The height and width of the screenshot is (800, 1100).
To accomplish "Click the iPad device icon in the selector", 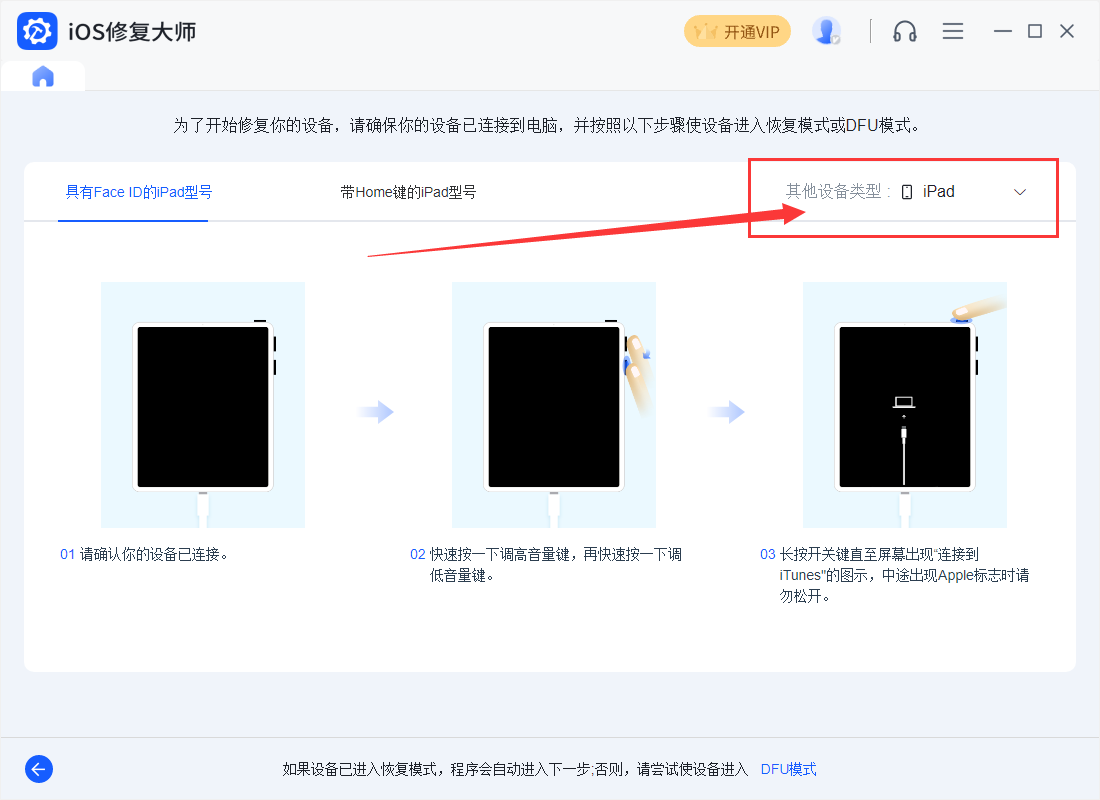I will click(907, 192).
